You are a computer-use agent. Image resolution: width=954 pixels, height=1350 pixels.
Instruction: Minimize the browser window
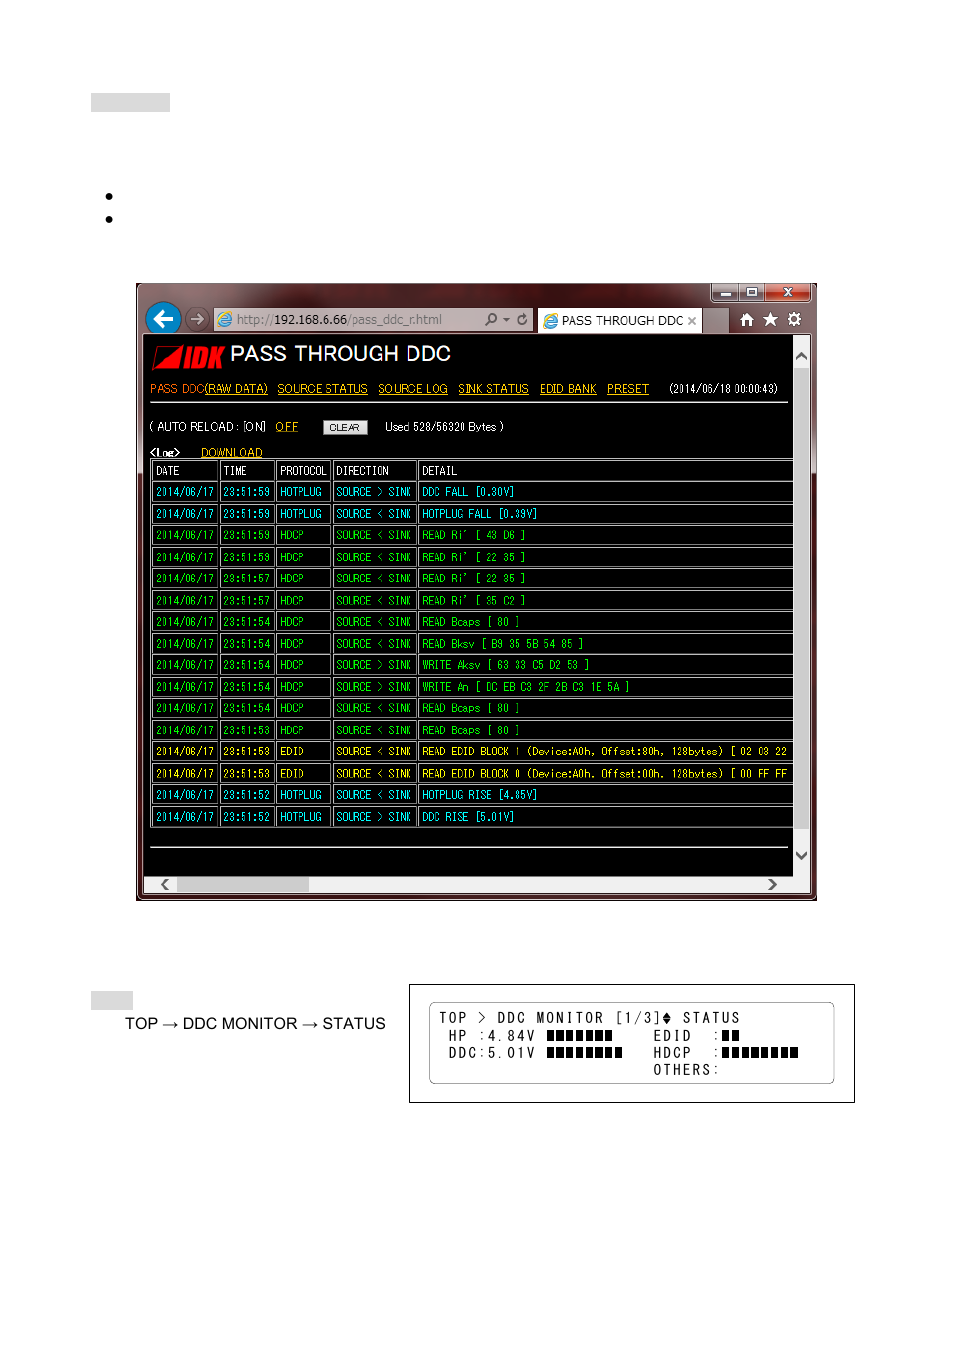726,293
